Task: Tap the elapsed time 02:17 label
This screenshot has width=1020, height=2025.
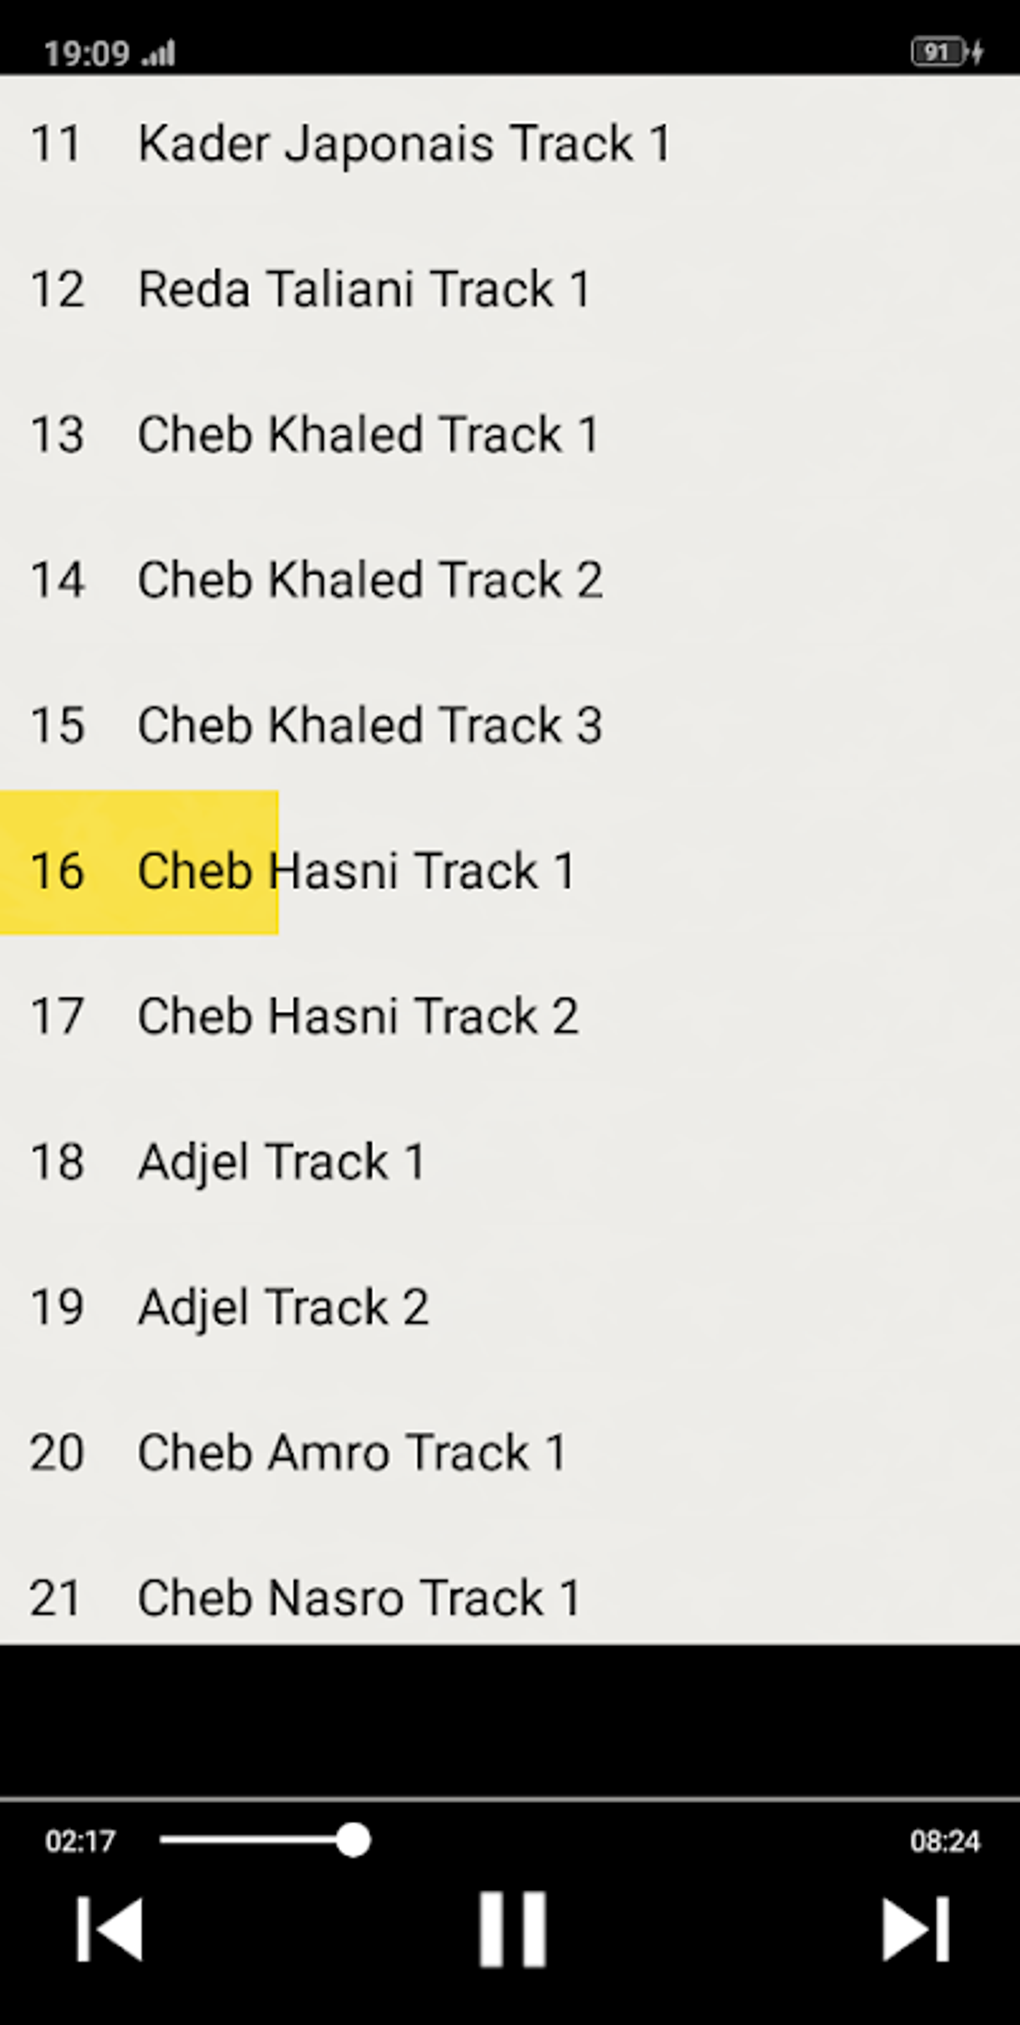Action: point(80,1841)
